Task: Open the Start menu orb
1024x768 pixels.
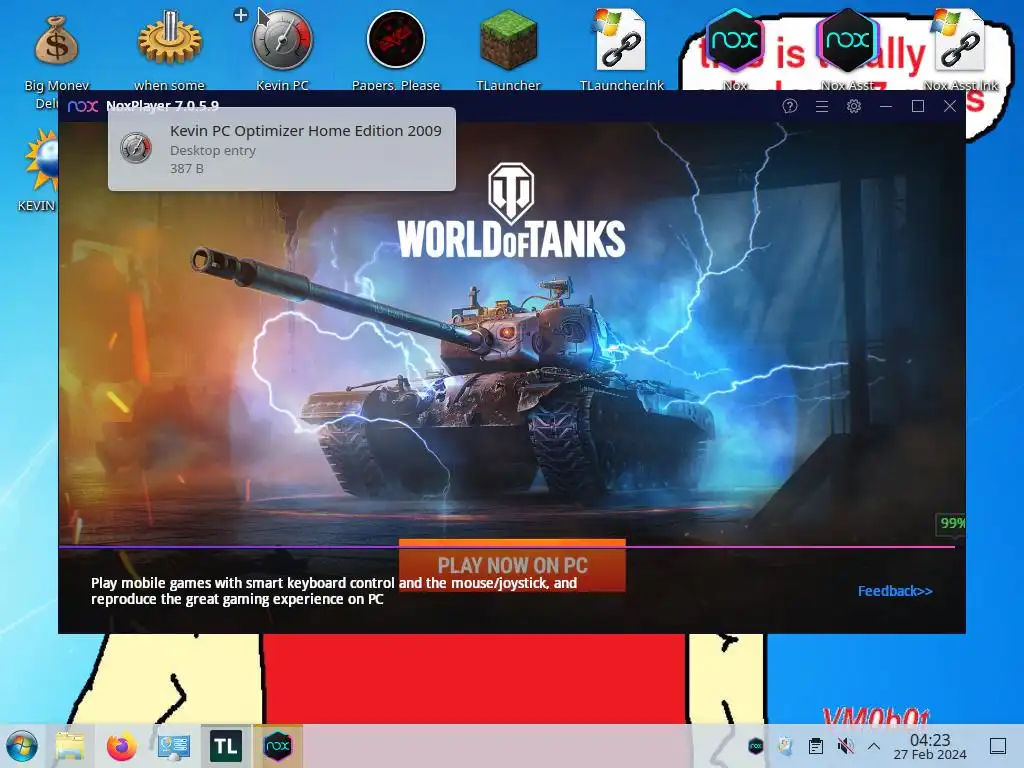Action: 22,746
